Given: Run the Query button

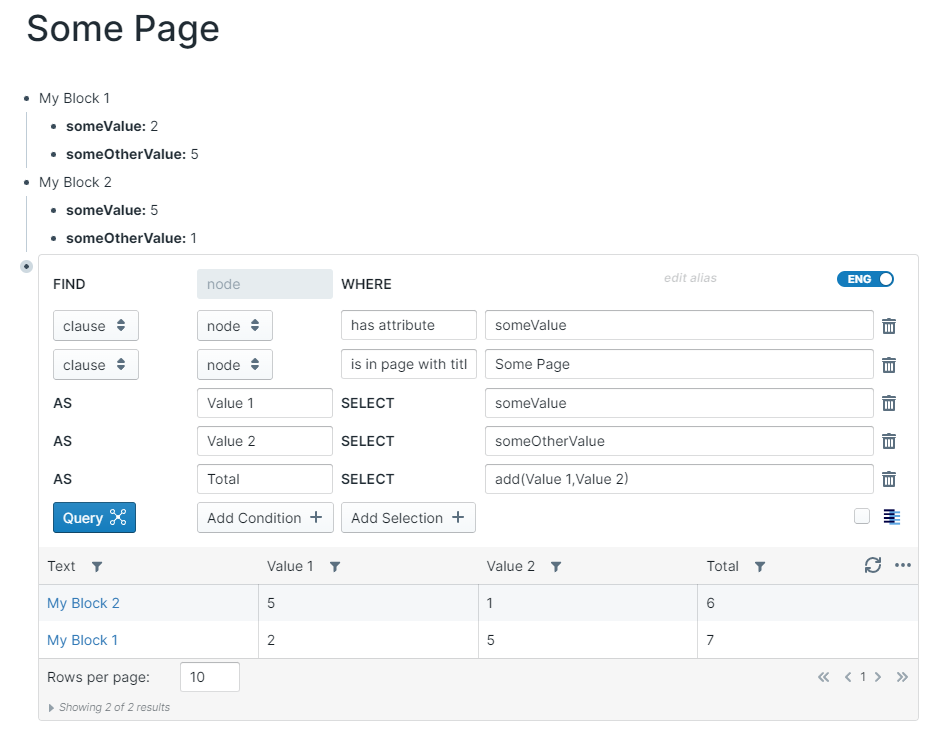Looking at the screenshot, I should (x=94, y=518).
